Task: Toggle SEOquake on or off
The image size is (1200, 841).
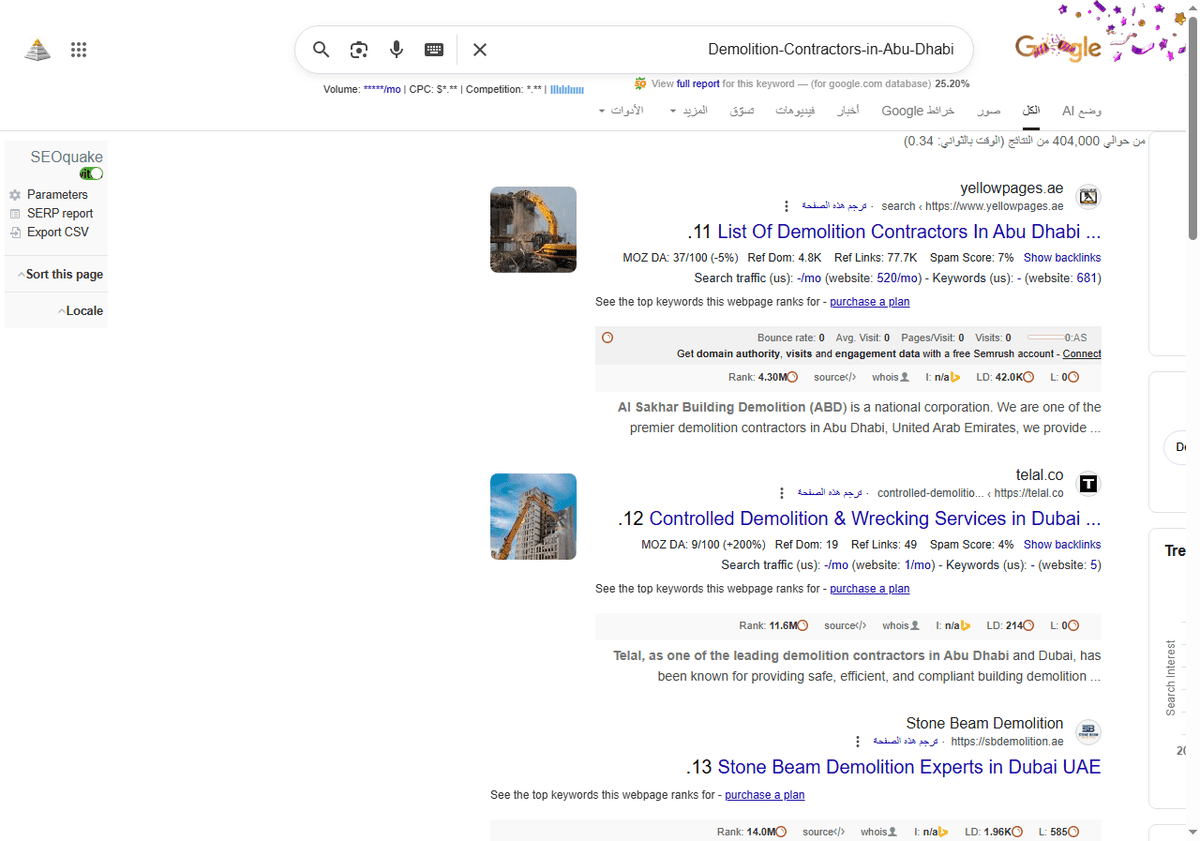Action: [x=91, y=173]
